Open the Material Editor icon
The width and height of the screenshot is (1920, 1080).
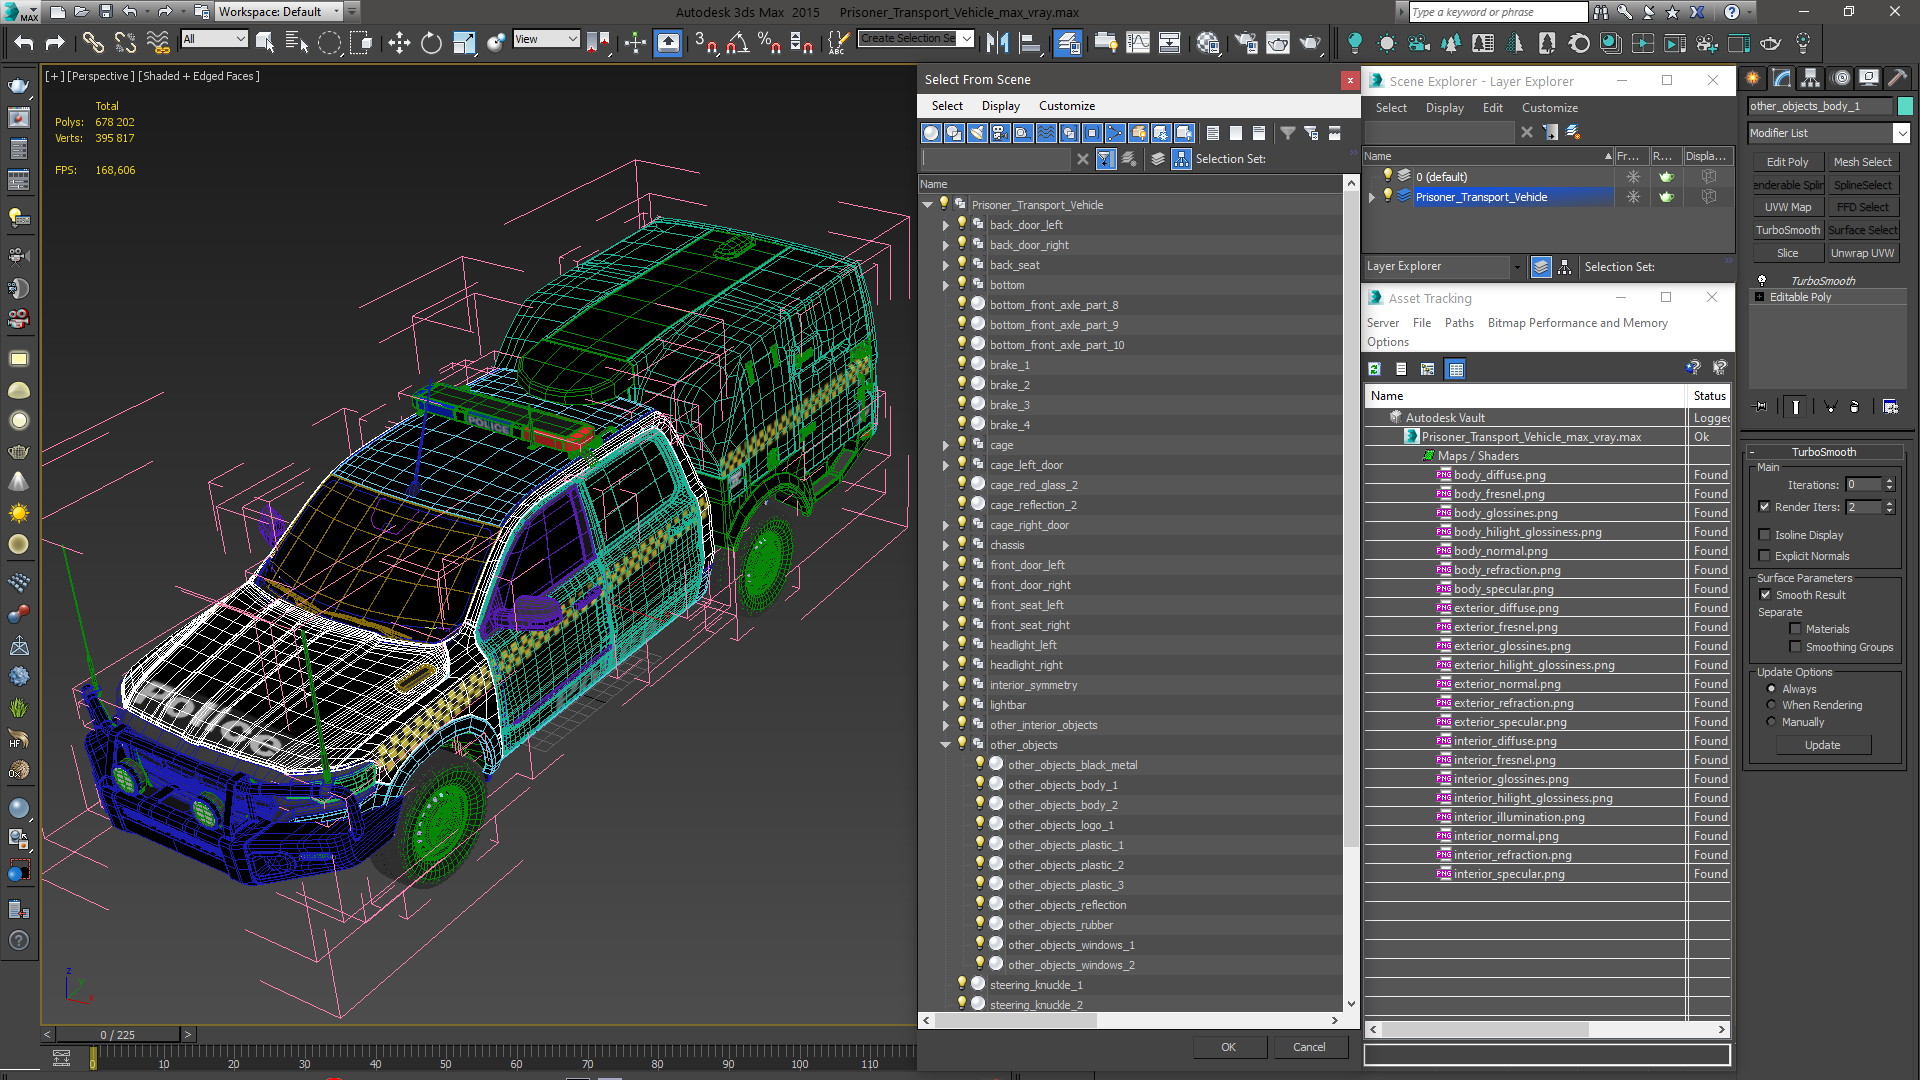(x=1208, y=42)
